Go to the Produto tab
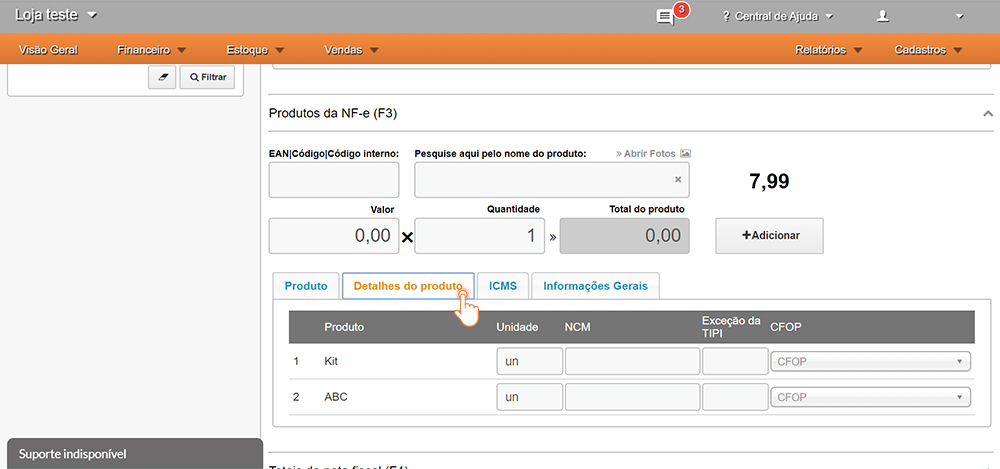 point(306,286)
